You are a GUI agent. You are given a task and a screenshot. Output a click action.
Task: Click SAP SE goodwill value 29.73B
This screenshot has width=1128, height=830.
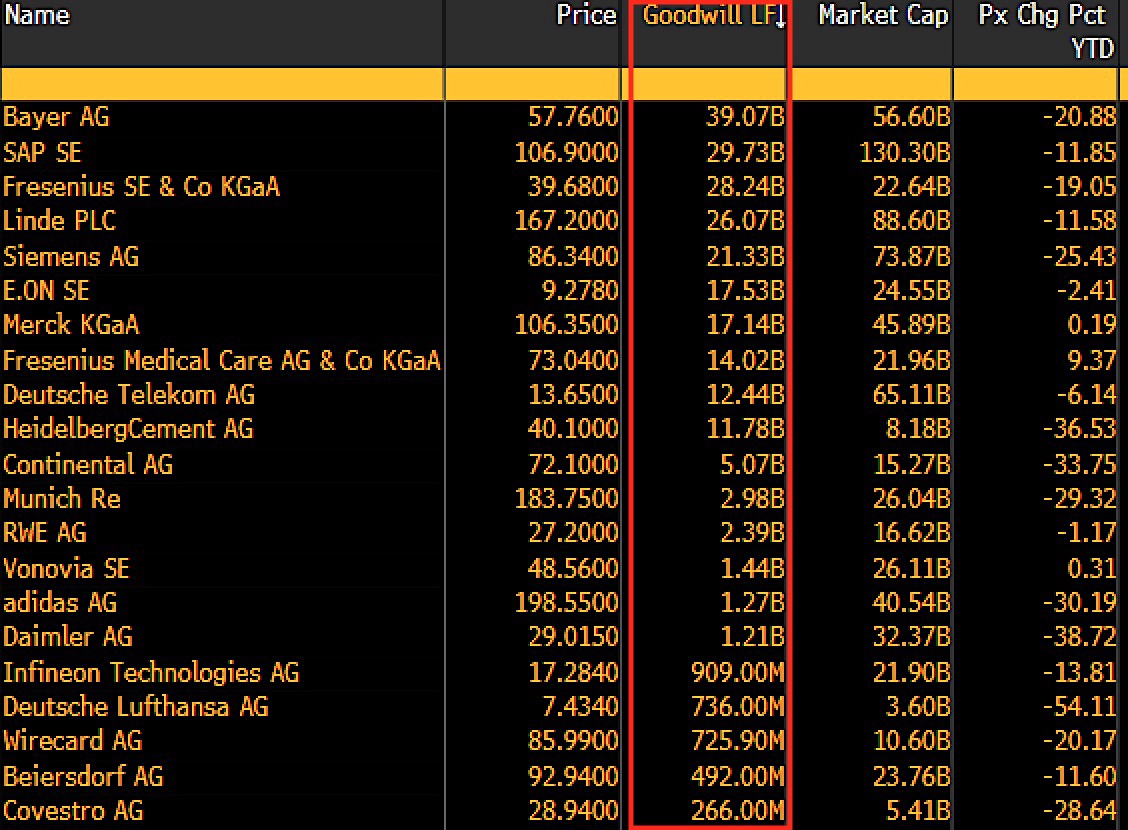coord(745,152)
